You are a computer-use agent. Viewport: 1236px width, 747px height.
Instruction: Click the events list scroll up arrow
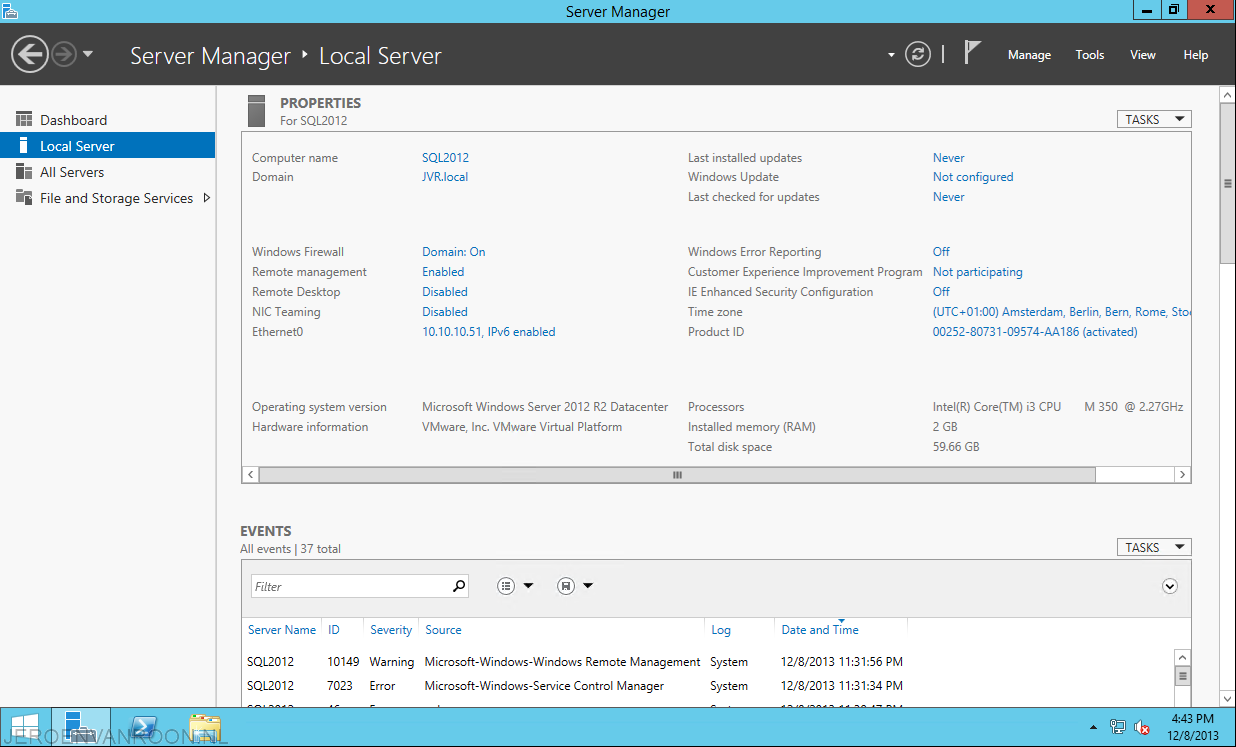[x=1183, y=657]
